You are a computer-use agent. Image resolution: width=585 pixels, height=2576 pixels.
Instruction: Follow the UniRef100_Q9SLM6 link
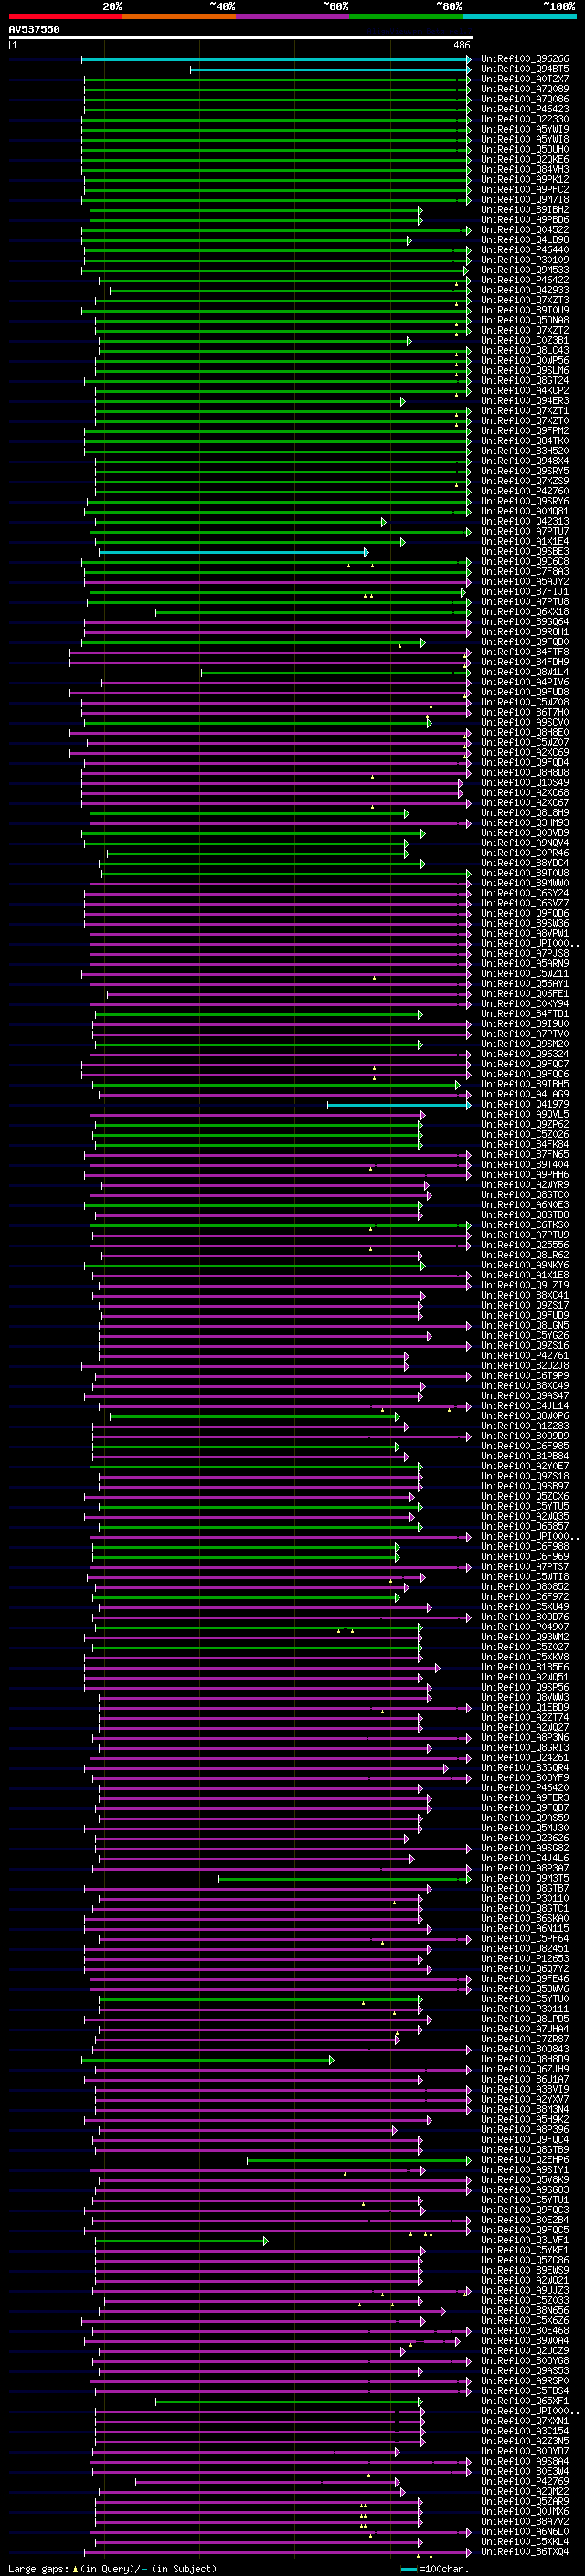525,370
